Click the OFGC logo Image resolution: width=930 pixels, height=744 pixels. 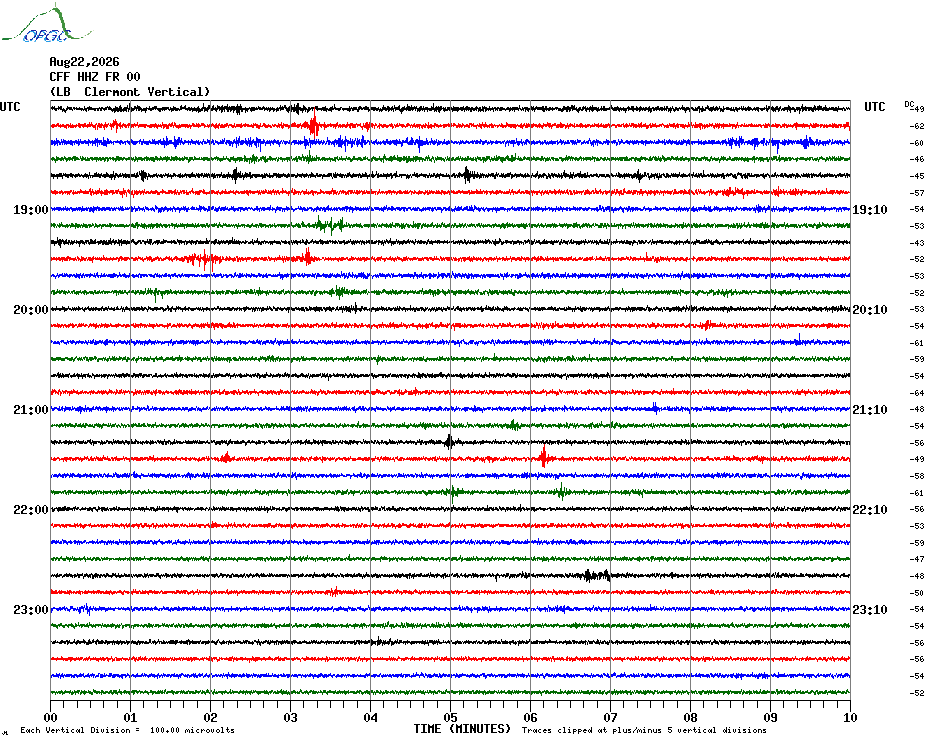coord(47,24)
